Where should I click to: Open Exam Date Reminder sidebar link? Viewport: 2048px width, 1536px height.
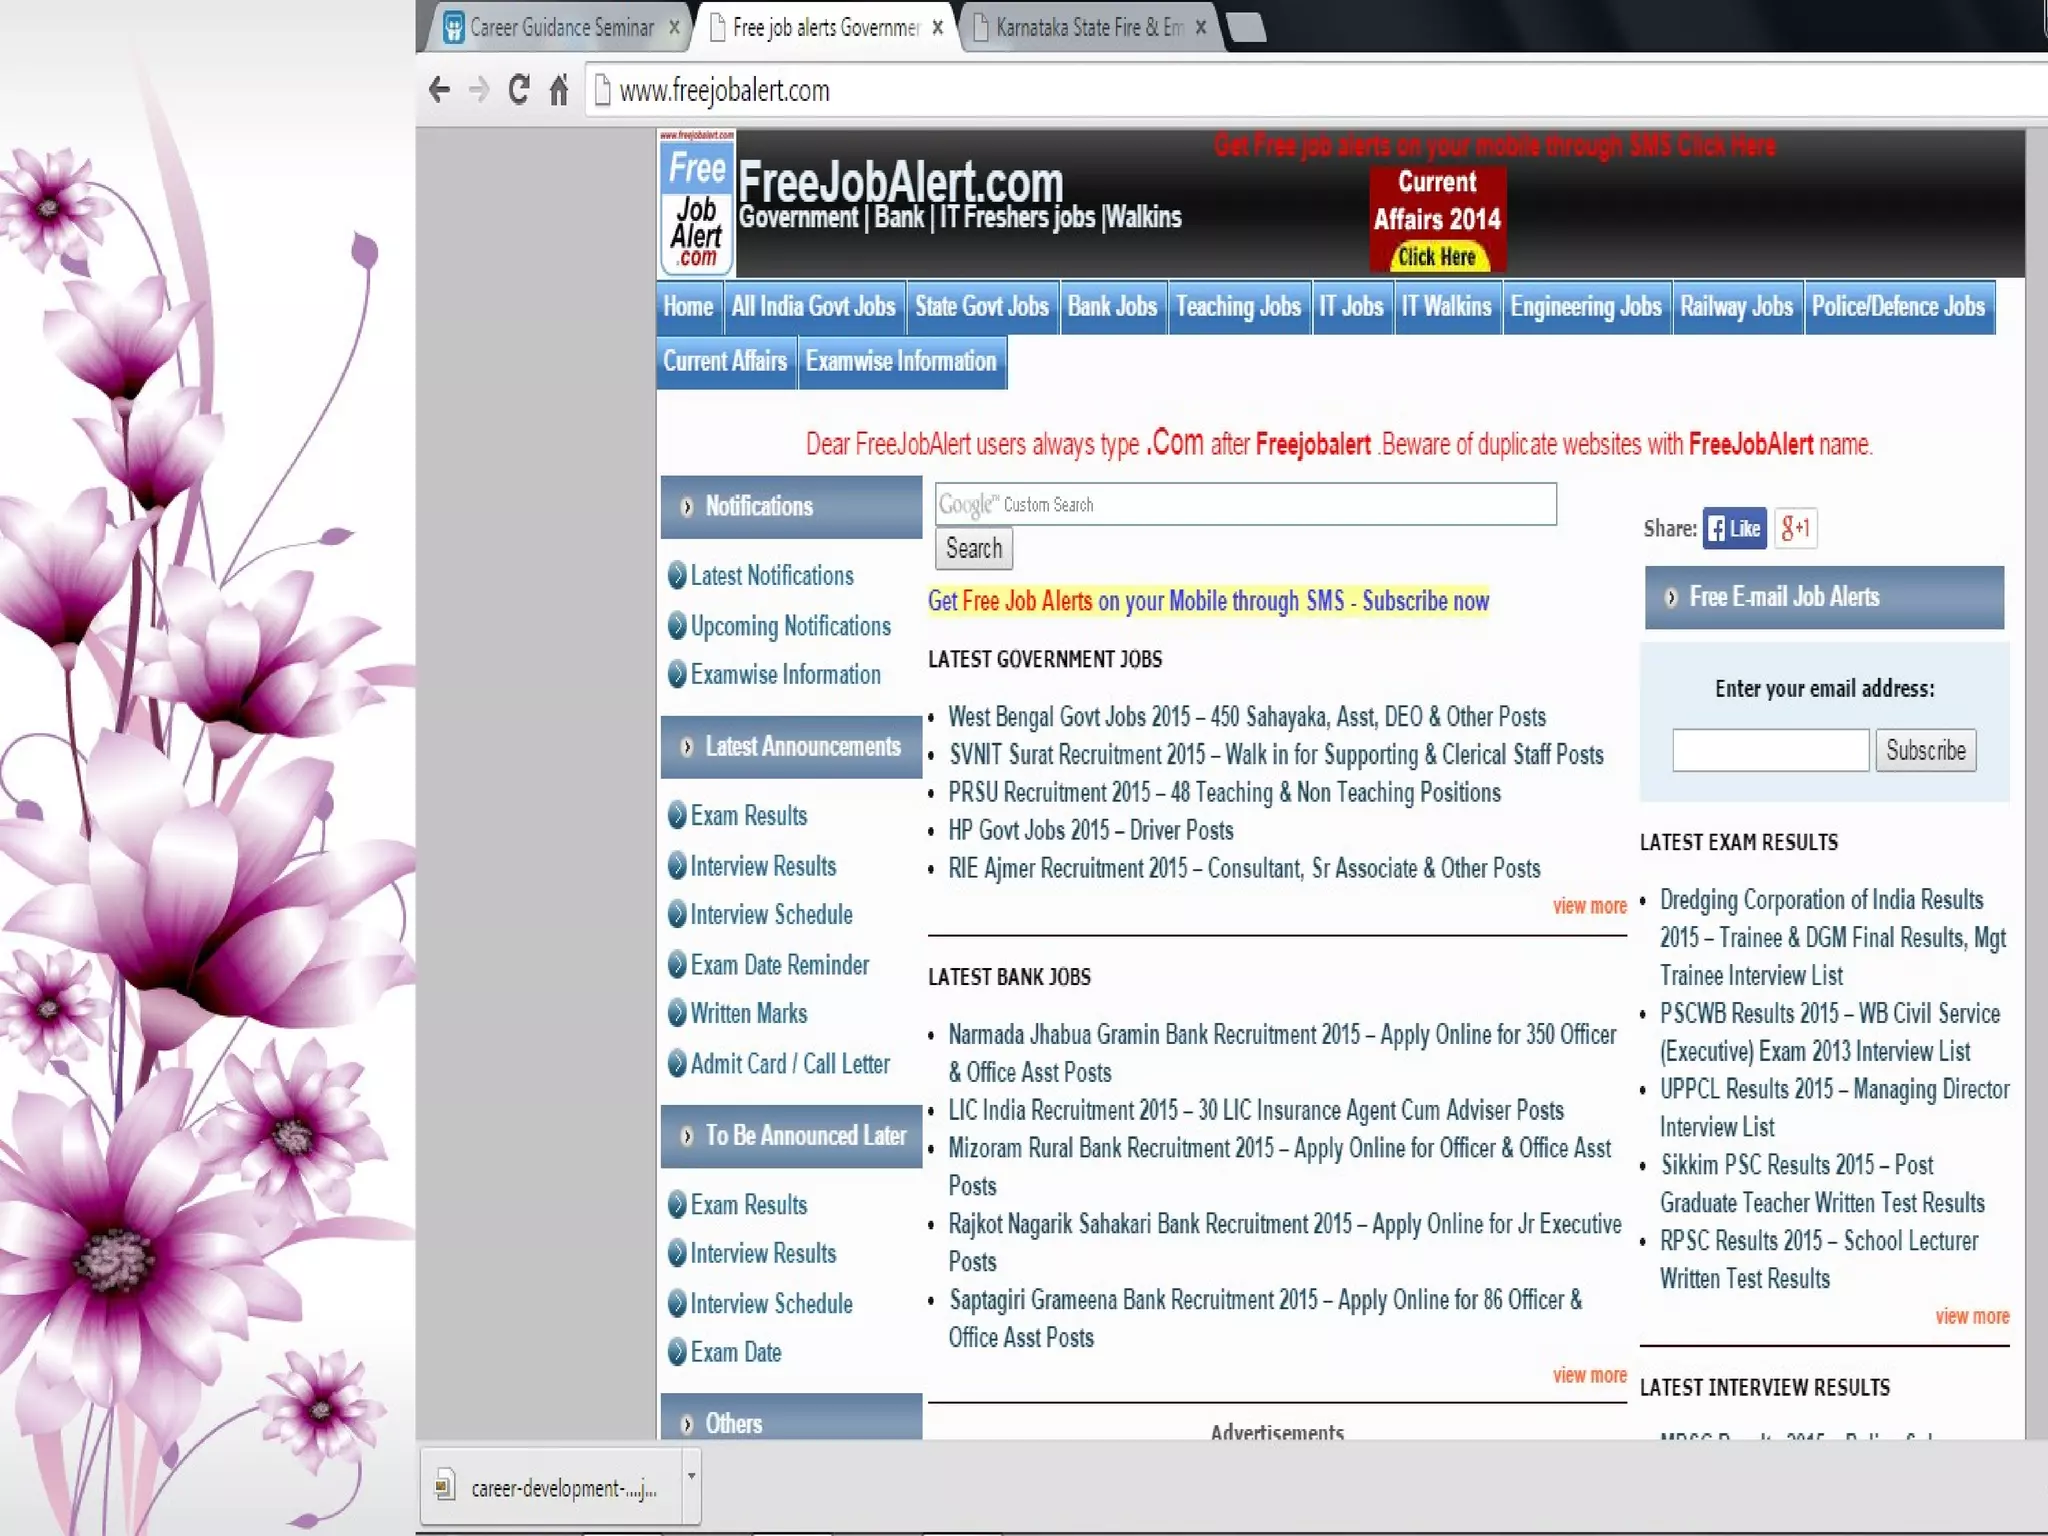(779, 965)
